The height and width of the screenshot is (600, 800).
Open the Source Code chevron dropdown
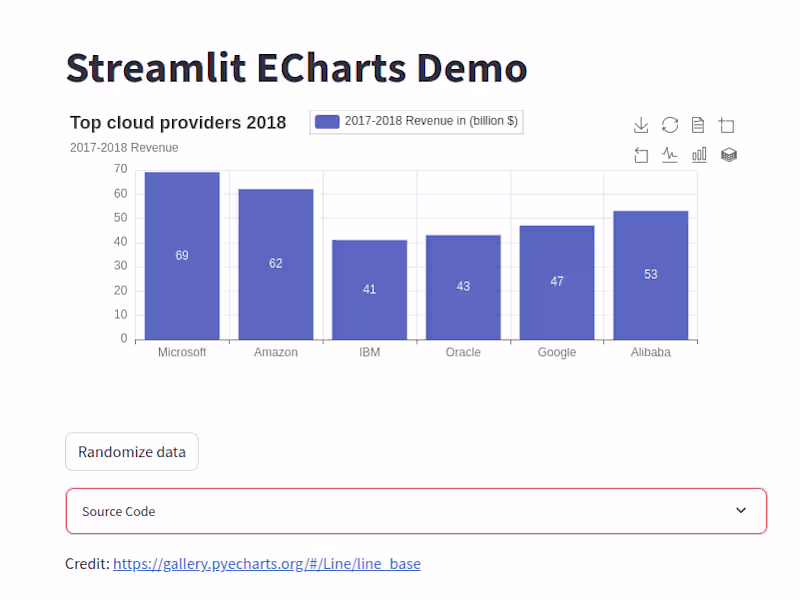click(x=741, y=510)
